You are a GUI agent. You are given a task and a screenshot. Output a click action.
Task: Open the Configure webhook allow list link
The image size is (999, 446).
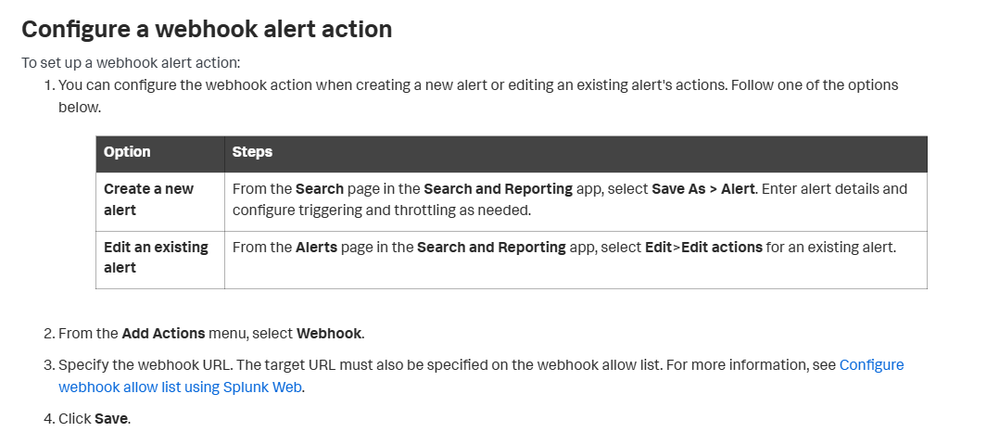tap(481, 376)
